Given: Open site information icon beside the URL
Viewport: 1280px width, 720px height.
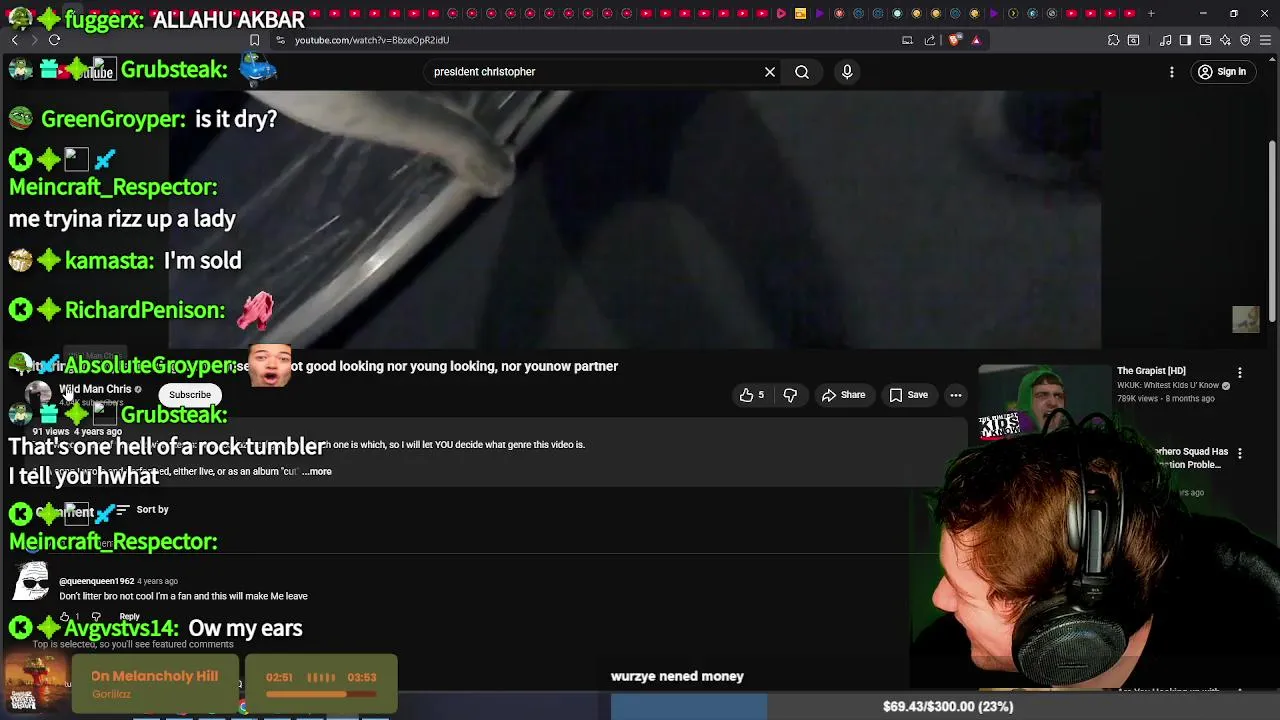Looking at the screenshot, I should 280,40.
